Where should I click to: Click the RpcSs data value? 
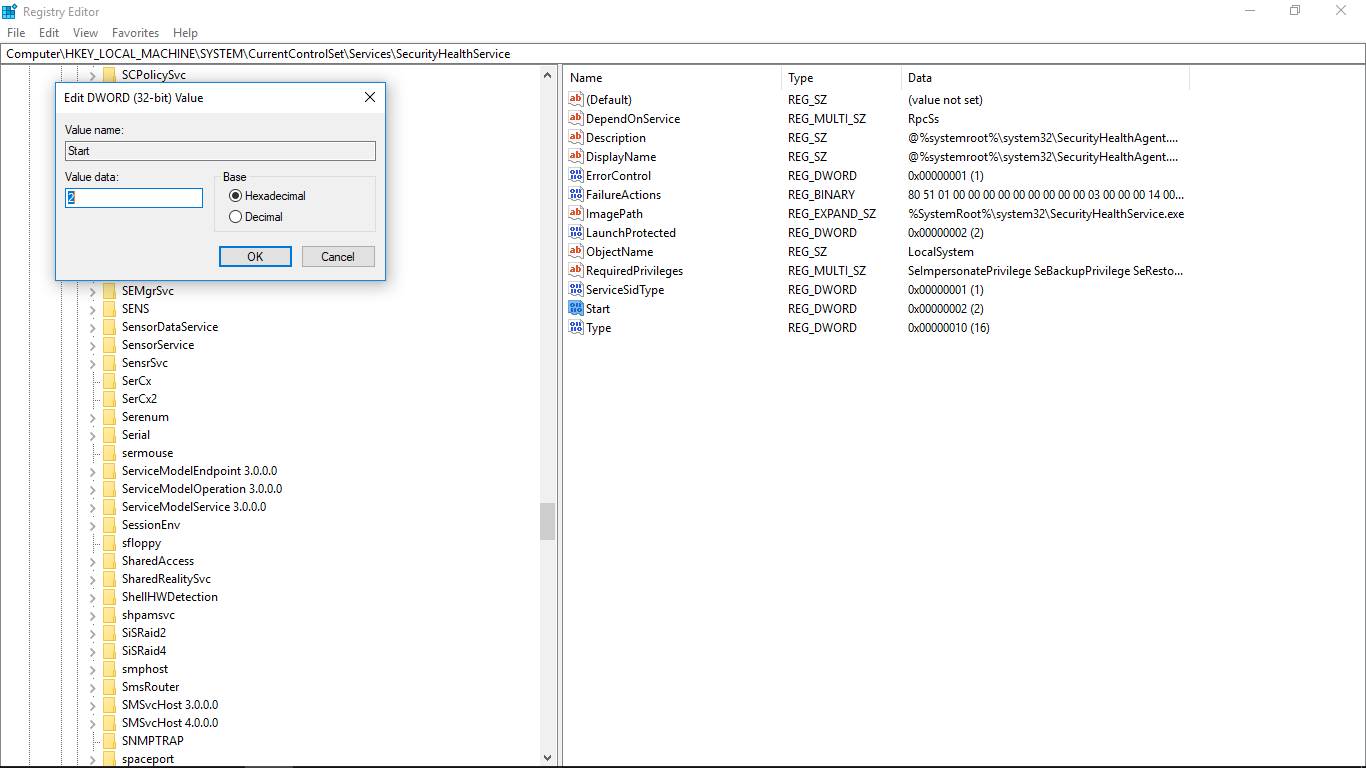click(x=923, y=119)
